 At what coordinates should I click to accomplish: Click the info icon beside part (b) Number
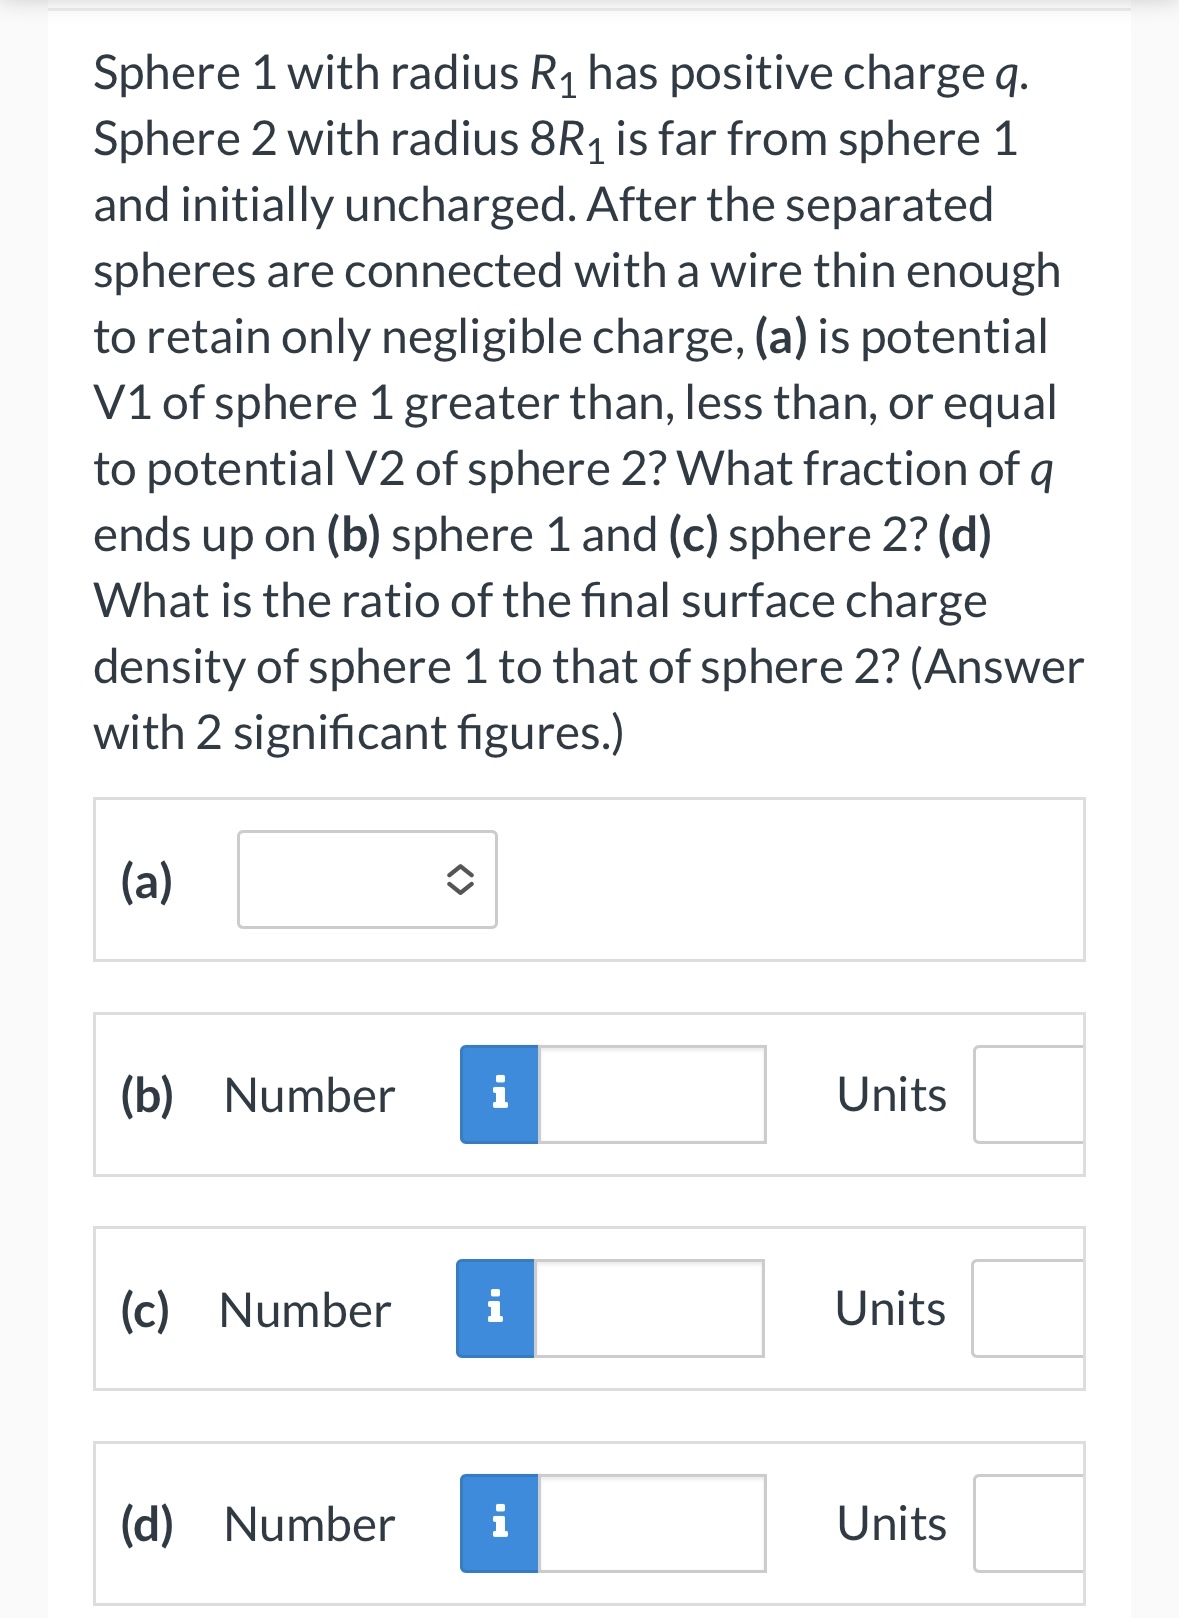(x=497, y=1095)
